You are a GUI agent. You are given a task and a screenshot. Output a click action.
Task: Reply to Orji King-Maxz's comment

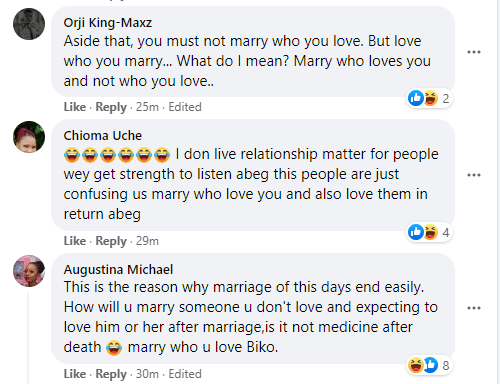pos(111,107)
